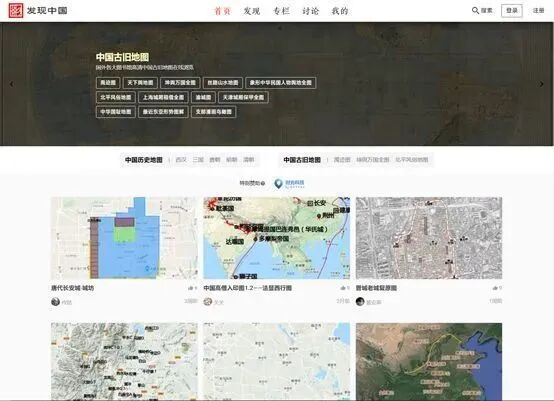554x401 pixels.
Task: Select the 首页 nav tab
Action: pos(222,11)
